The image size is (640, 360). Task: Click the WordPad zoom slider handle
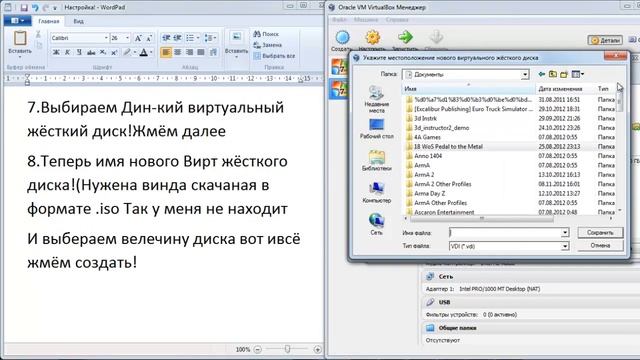coord(287,349)
